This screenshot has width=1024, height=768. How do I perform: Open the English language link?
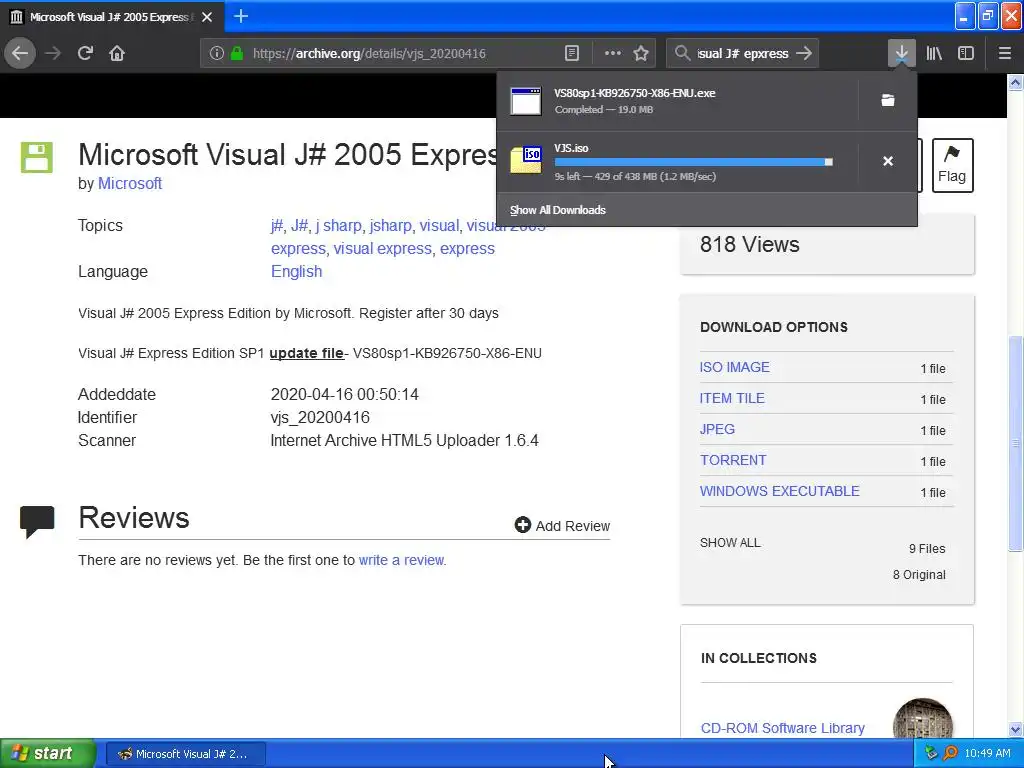pyautogui.click(x=296, y=272)
